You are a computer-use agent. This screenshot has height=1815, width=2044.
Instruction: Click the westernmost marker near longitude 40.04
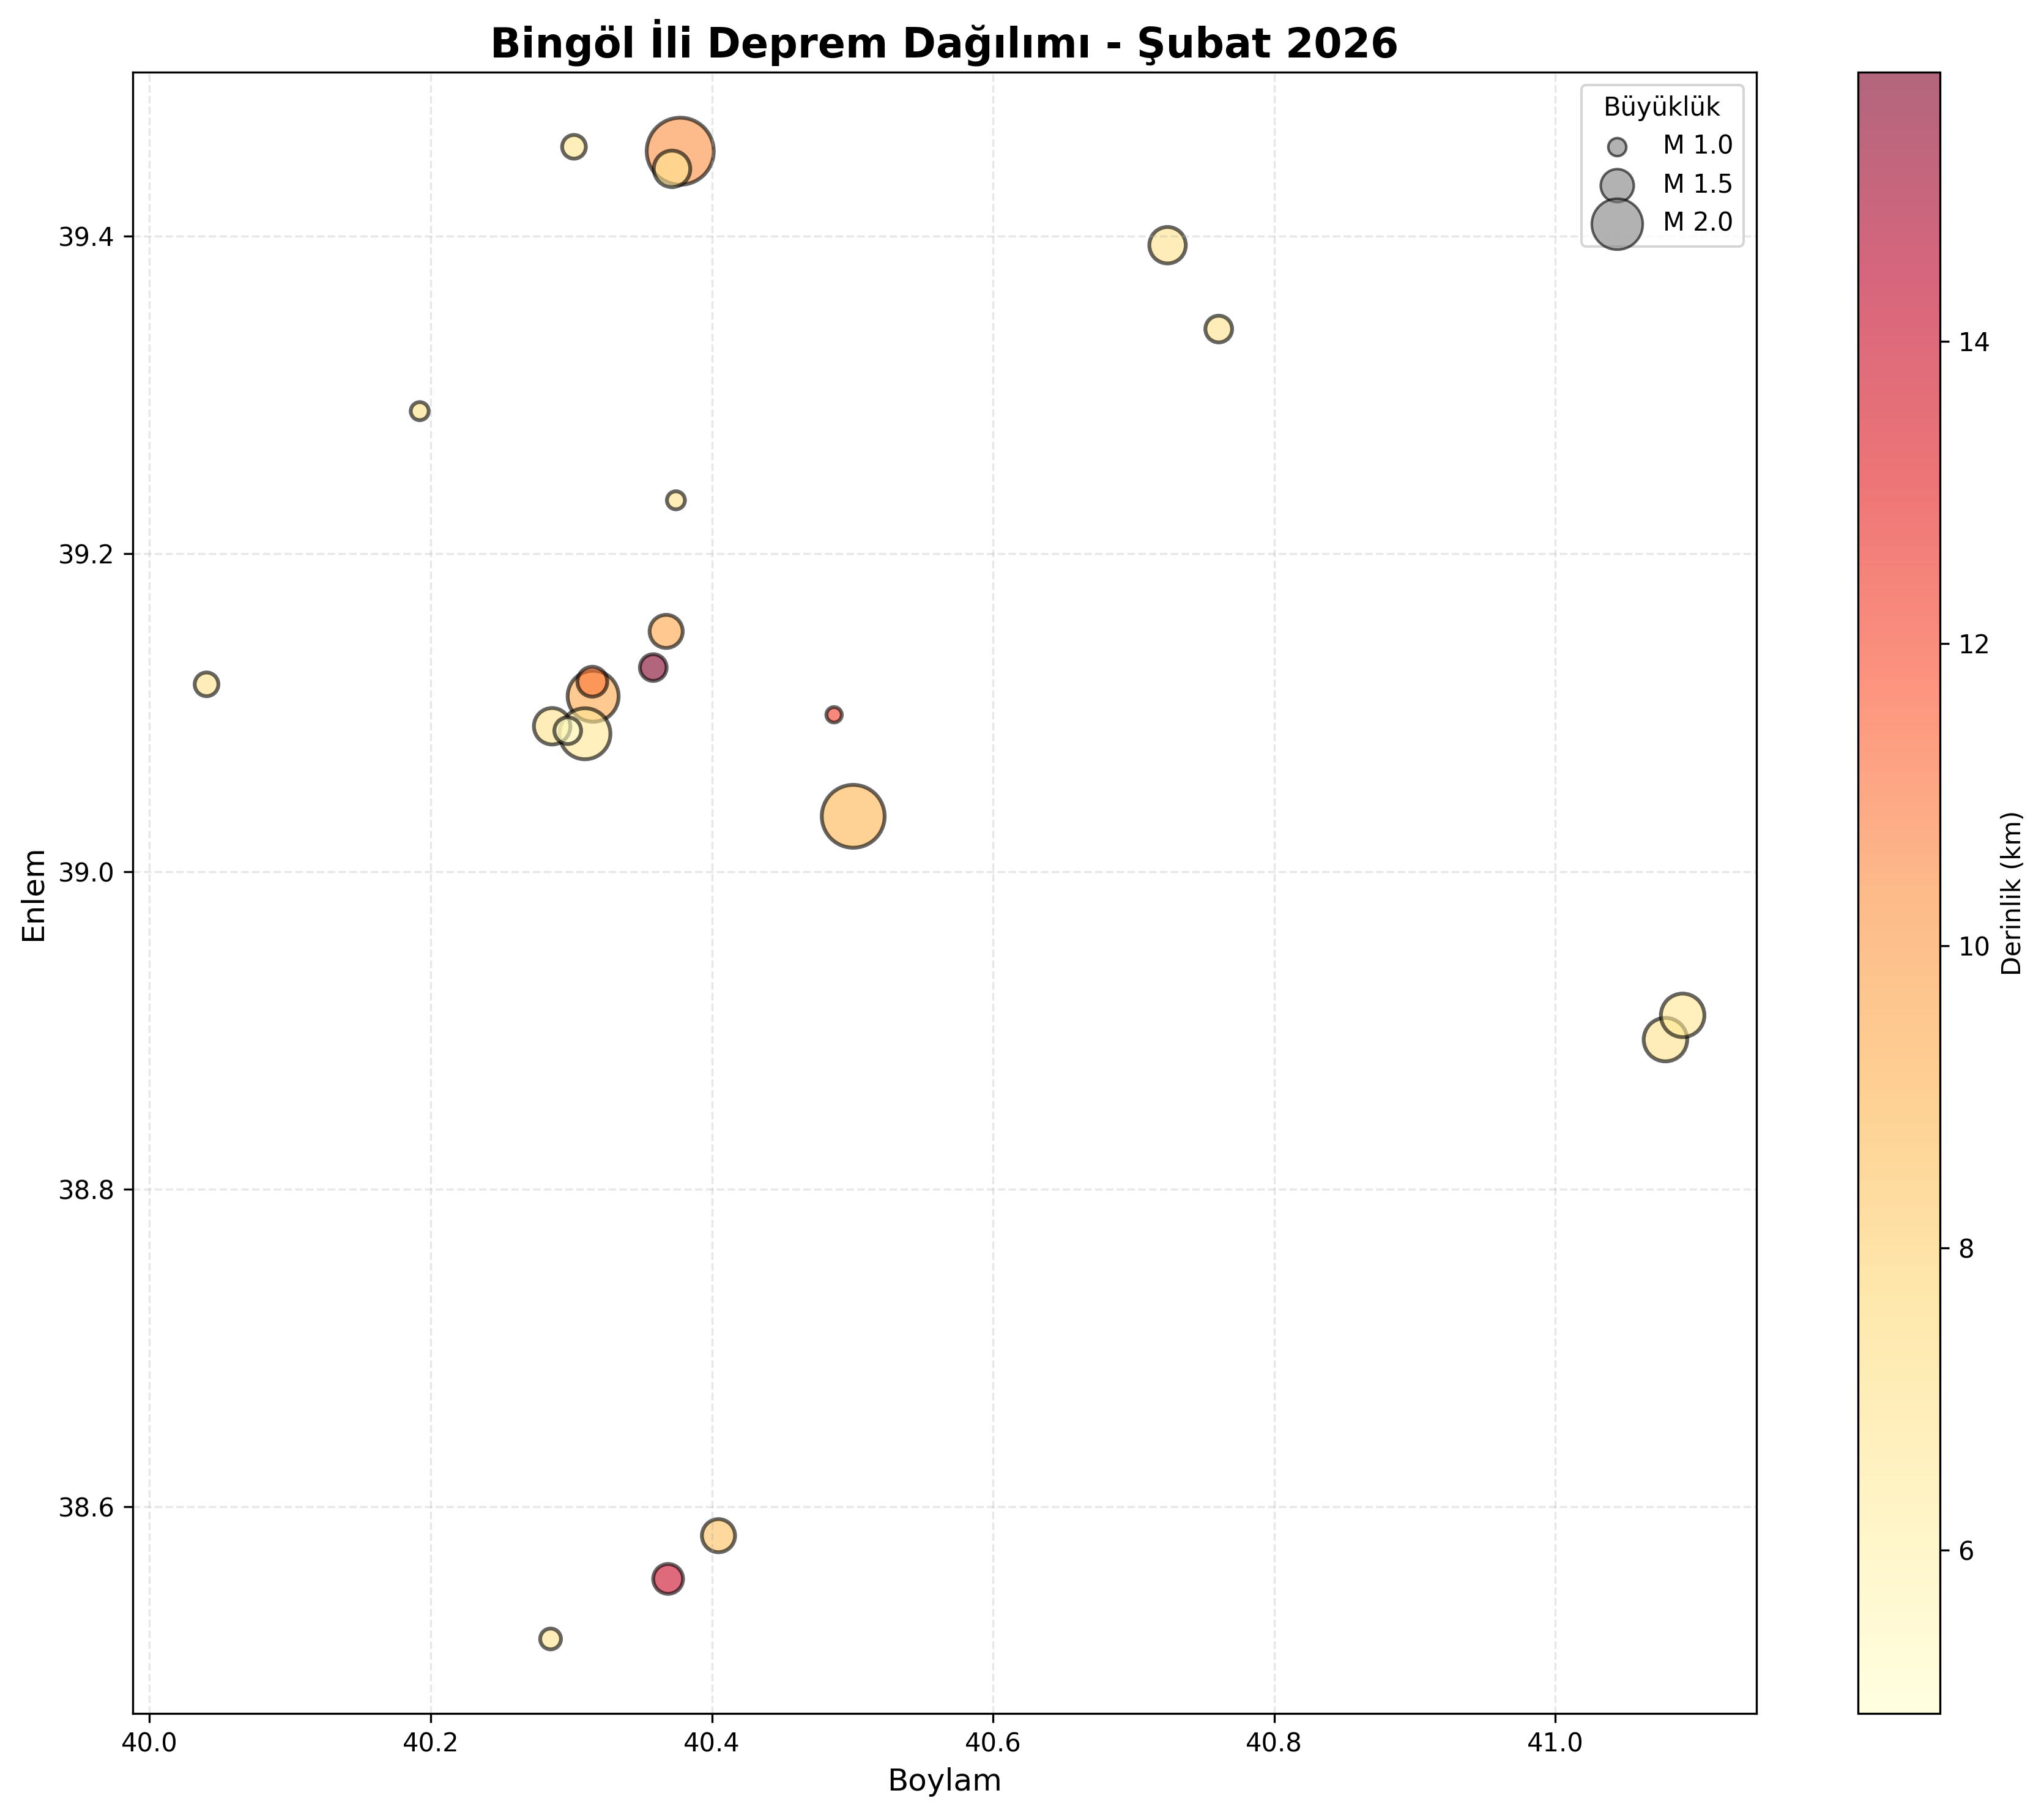tap(206, 684)
